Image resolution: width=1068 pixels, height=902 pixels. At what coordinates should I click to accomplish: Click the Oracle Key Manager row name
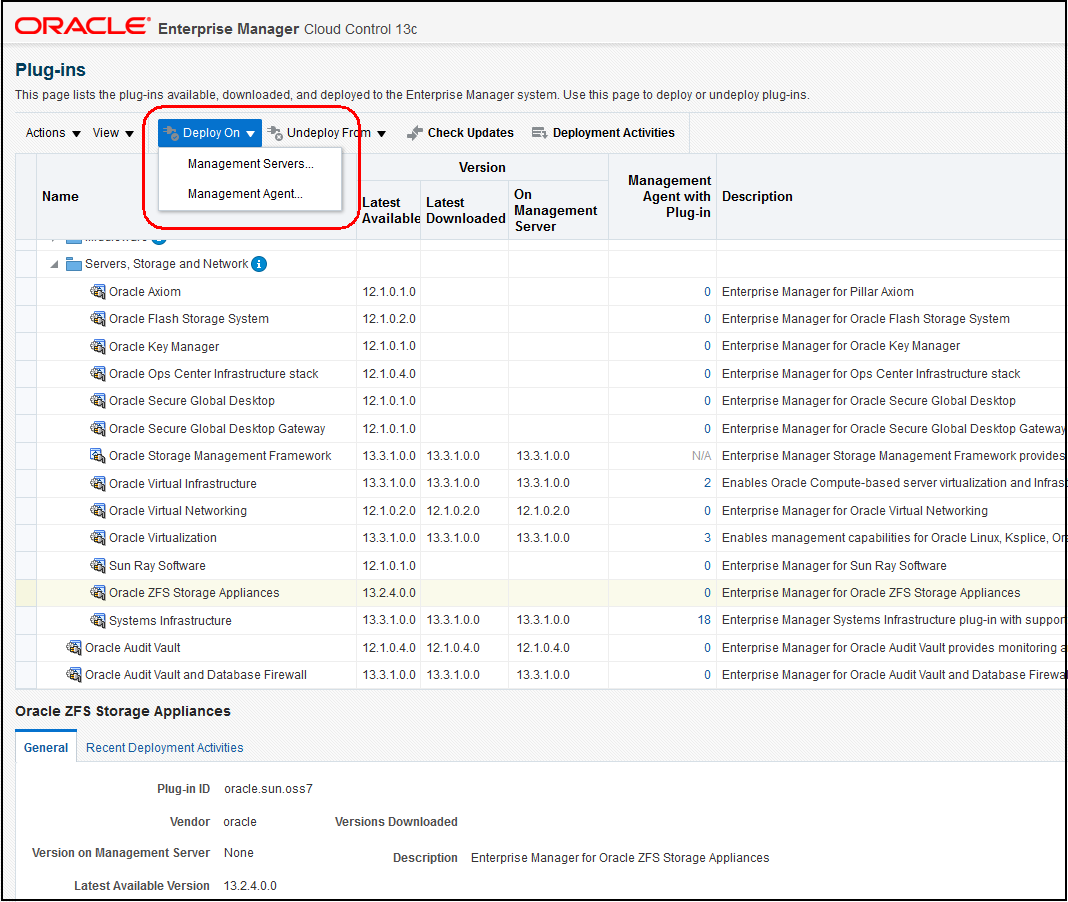164,347
